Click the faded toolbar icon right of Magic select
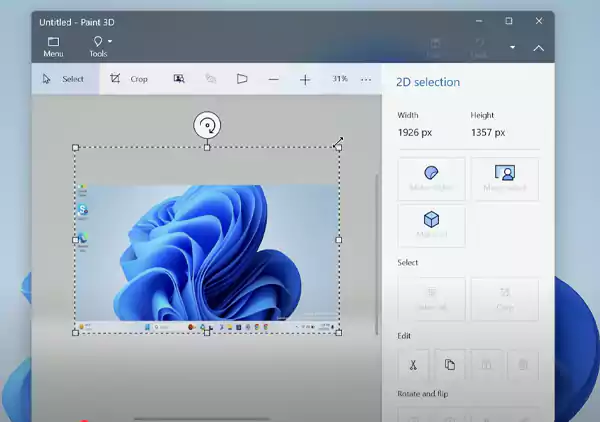Image resolution: width=600 pixels, height=422 pixels. 210,79
